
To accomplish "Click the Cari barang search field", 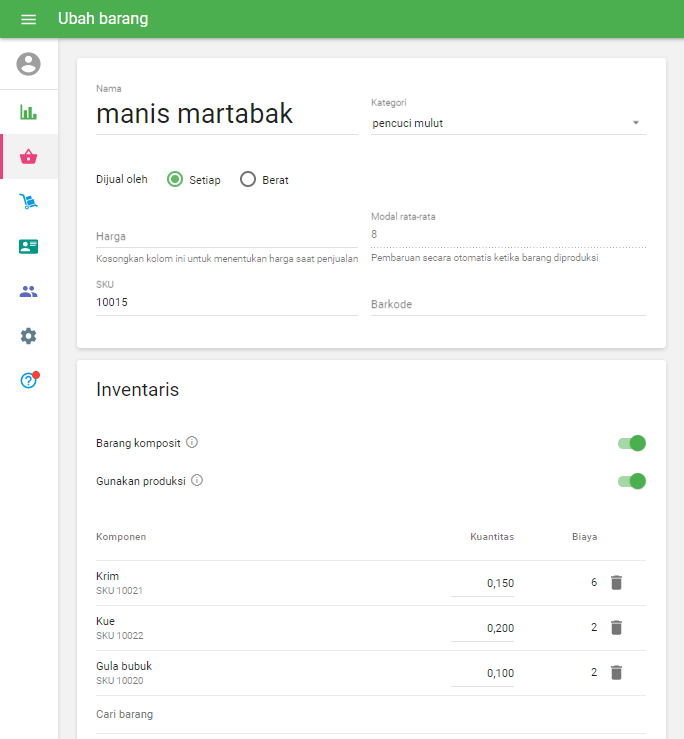I will [x=370, y=714].
